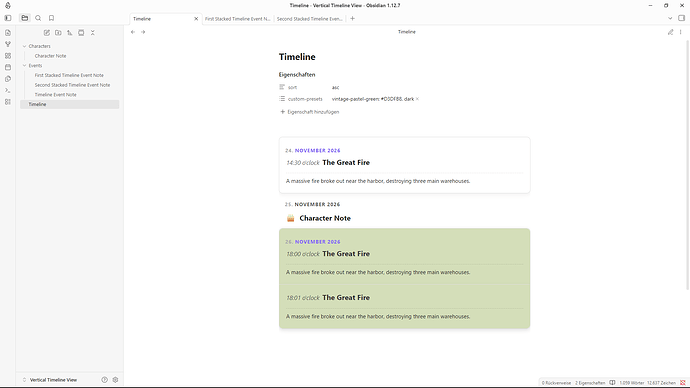690x388 pixels.
Task: Click the vertical scrollbar of the note
Action: 687,165
